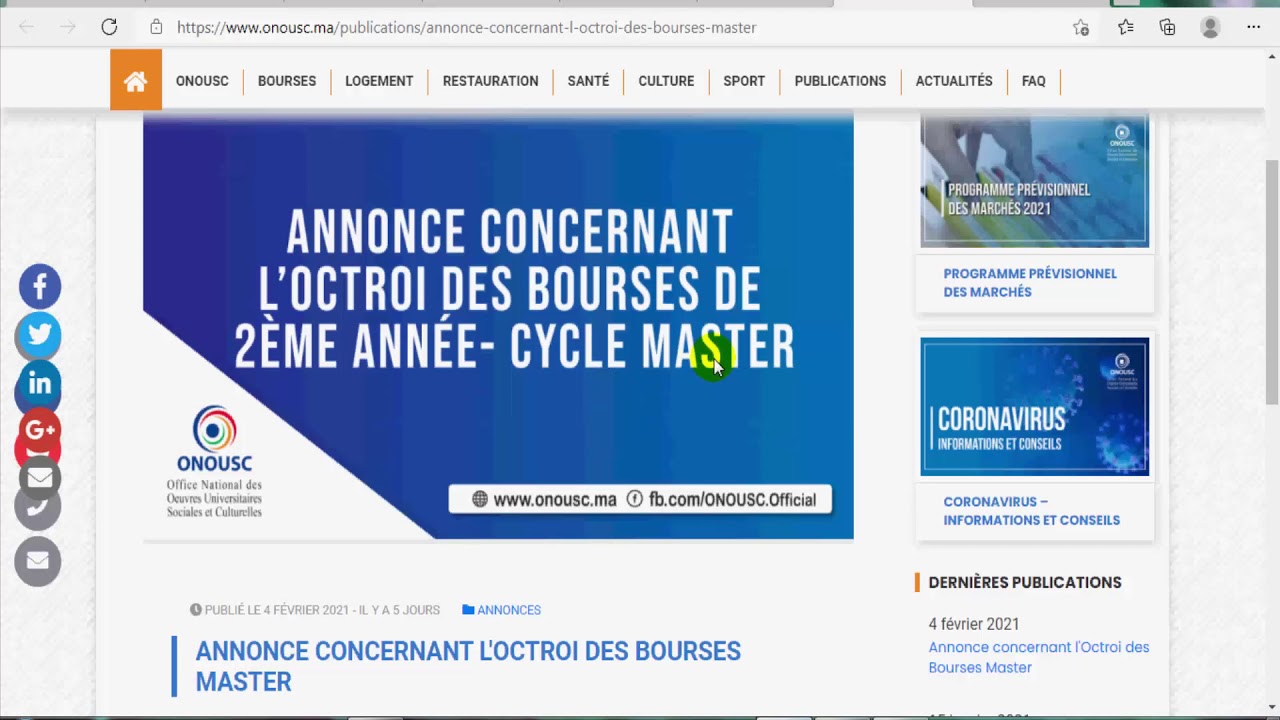The height and width of the screenshot is (720, 1280).
Task: Click the Programme Prévisionnel 2021 thumbnail
Action: coord(1034,181)
